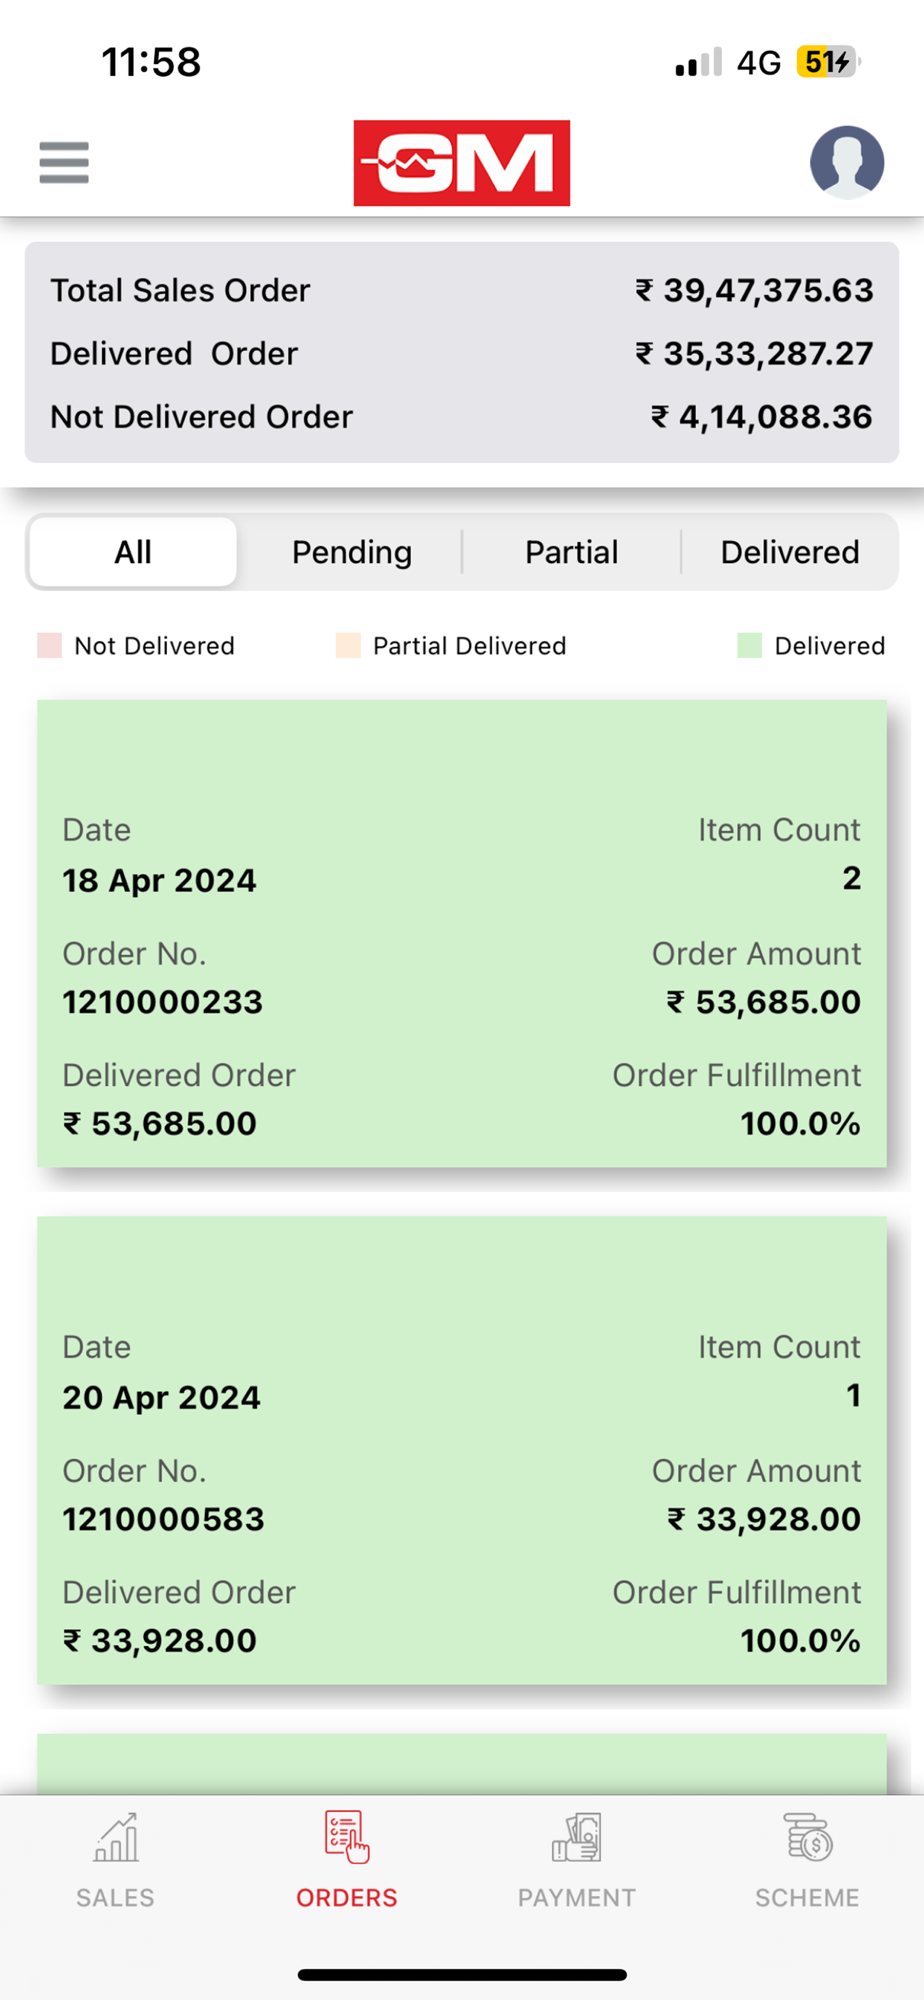
Task: Open the Scheme coins icon
Action: (x=808, y=1838)
